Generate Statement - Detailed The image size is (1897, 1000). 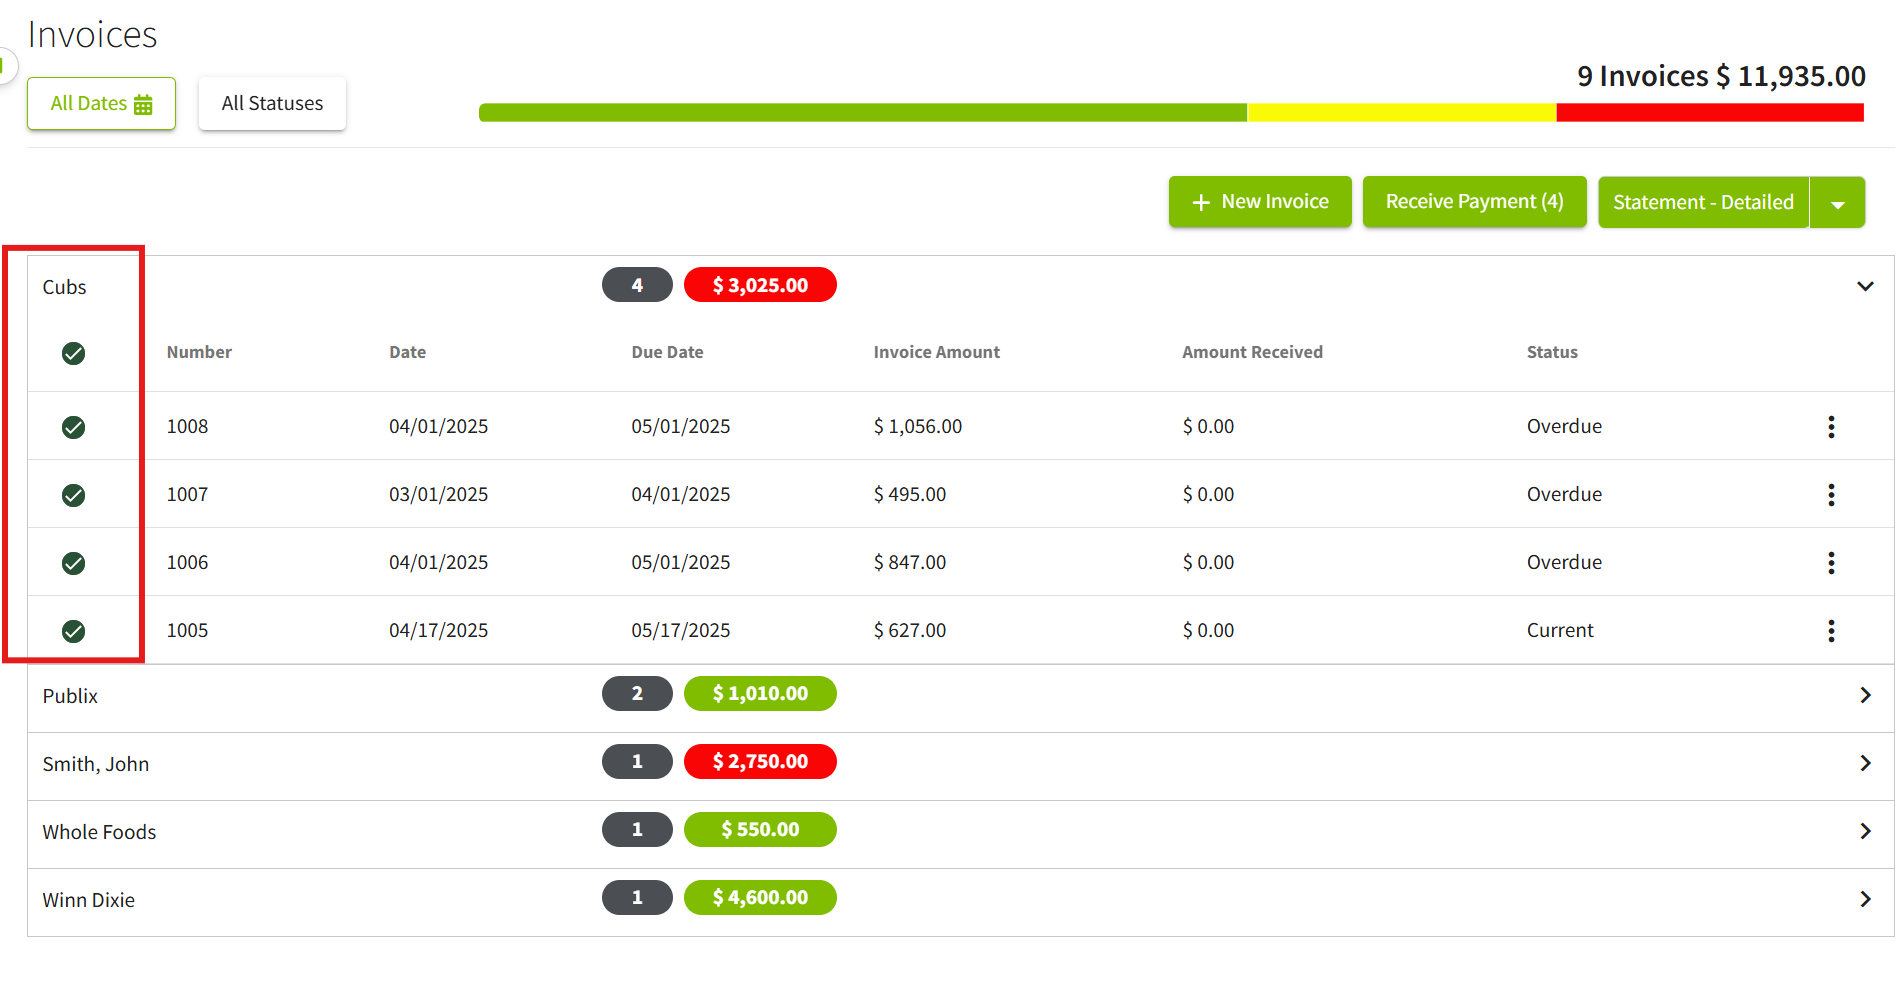[1703, 203]
